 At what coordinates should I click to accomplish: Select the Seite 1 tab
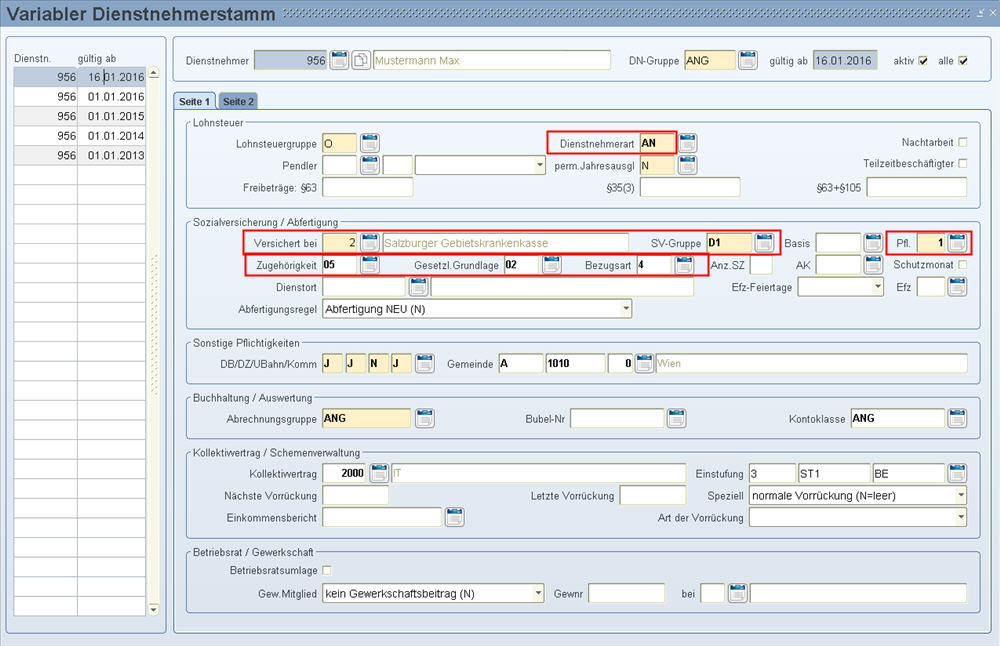coord(194,101)
